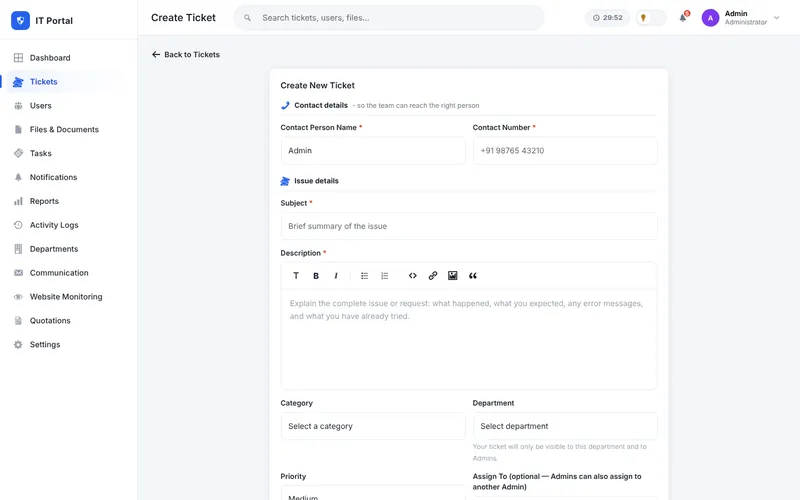The width and height of the screenshot is (800, 500).
Task: Insert a bulleted list in description
Action: click(364, 276)
